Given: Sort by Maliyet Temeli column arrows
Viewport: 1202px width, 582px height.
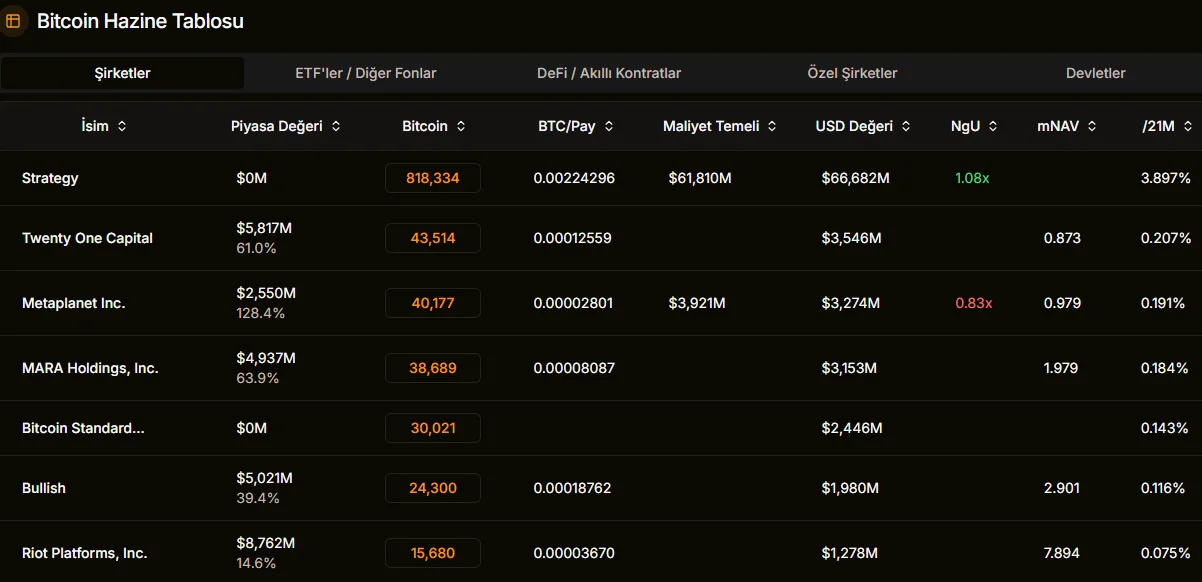Looking at the screenshot, I should coord(772,127).
